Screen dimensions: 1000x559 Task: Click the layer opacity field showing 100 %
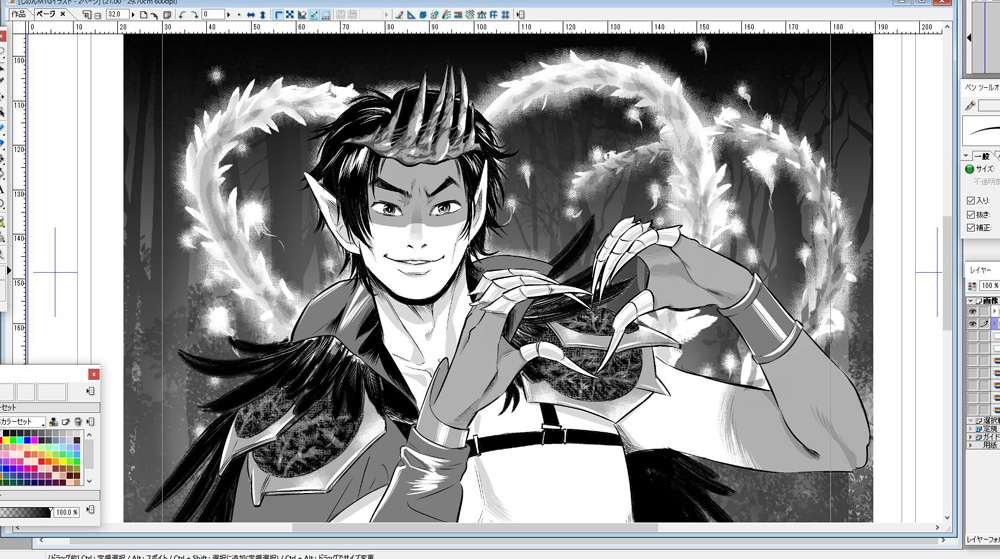coord(989,285)
